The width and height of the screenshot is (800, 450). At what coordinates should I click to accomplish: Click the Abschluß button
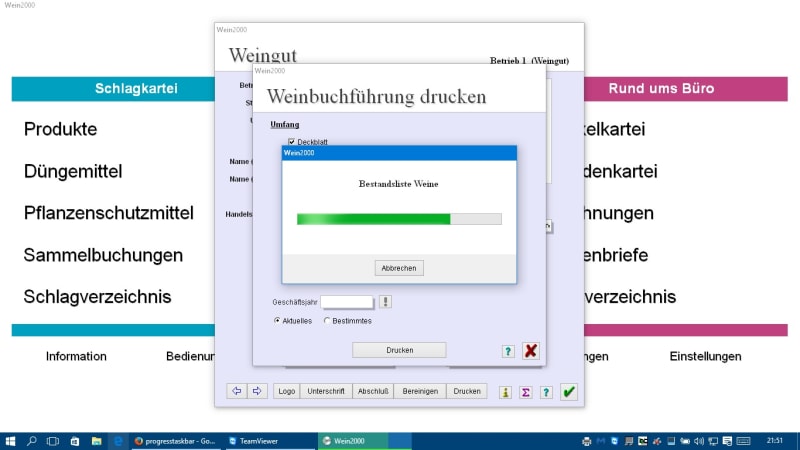click(x=373, y=391)
